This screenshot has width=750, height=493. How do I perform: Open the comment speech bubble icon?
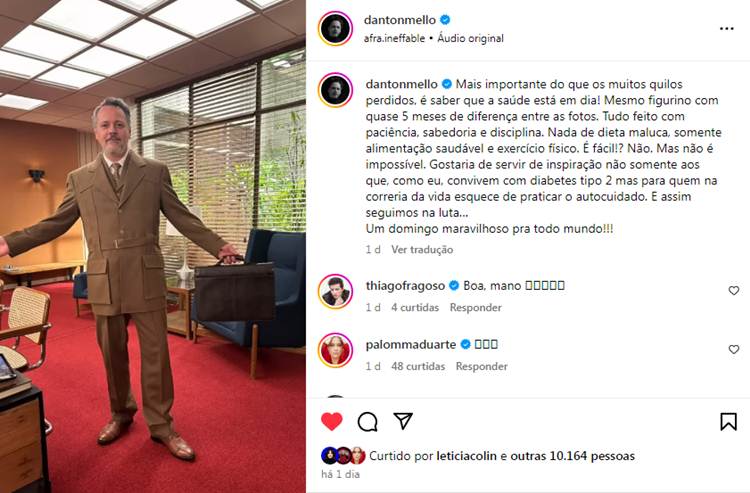click(367, 422)
